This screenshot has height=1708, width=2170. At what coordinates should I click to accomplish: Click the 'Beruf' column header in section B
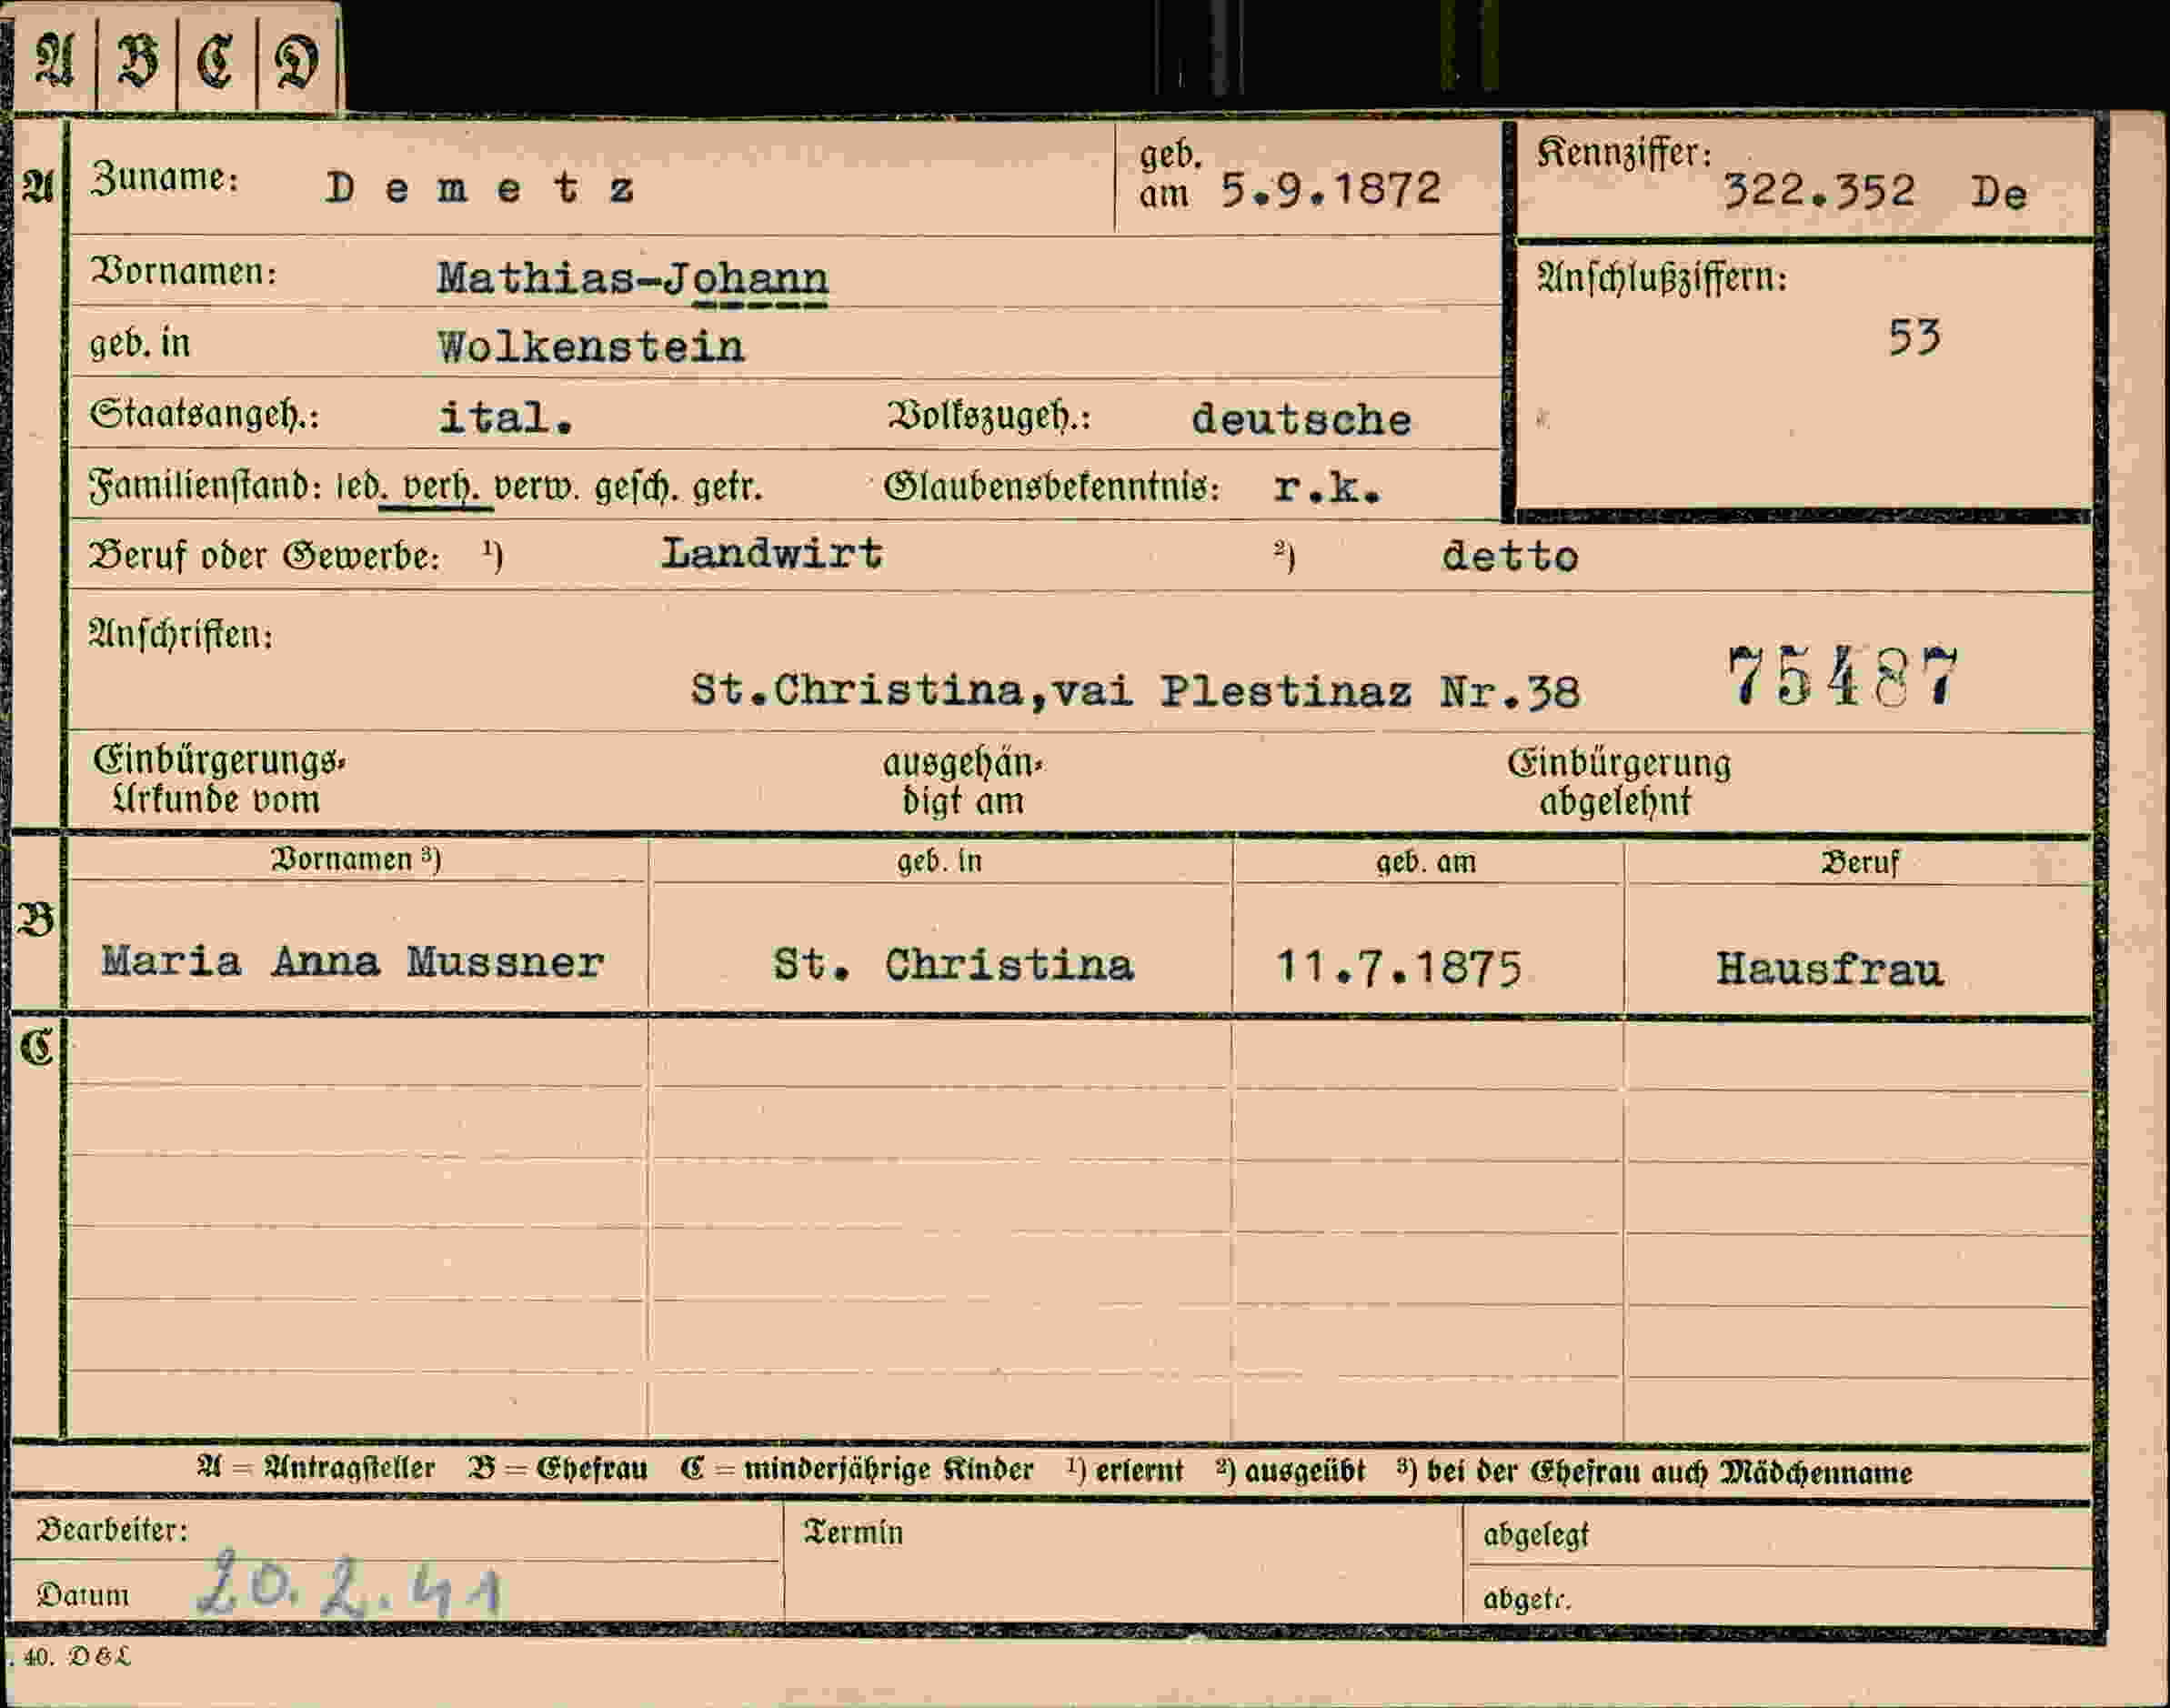[x=1859, y=862]
